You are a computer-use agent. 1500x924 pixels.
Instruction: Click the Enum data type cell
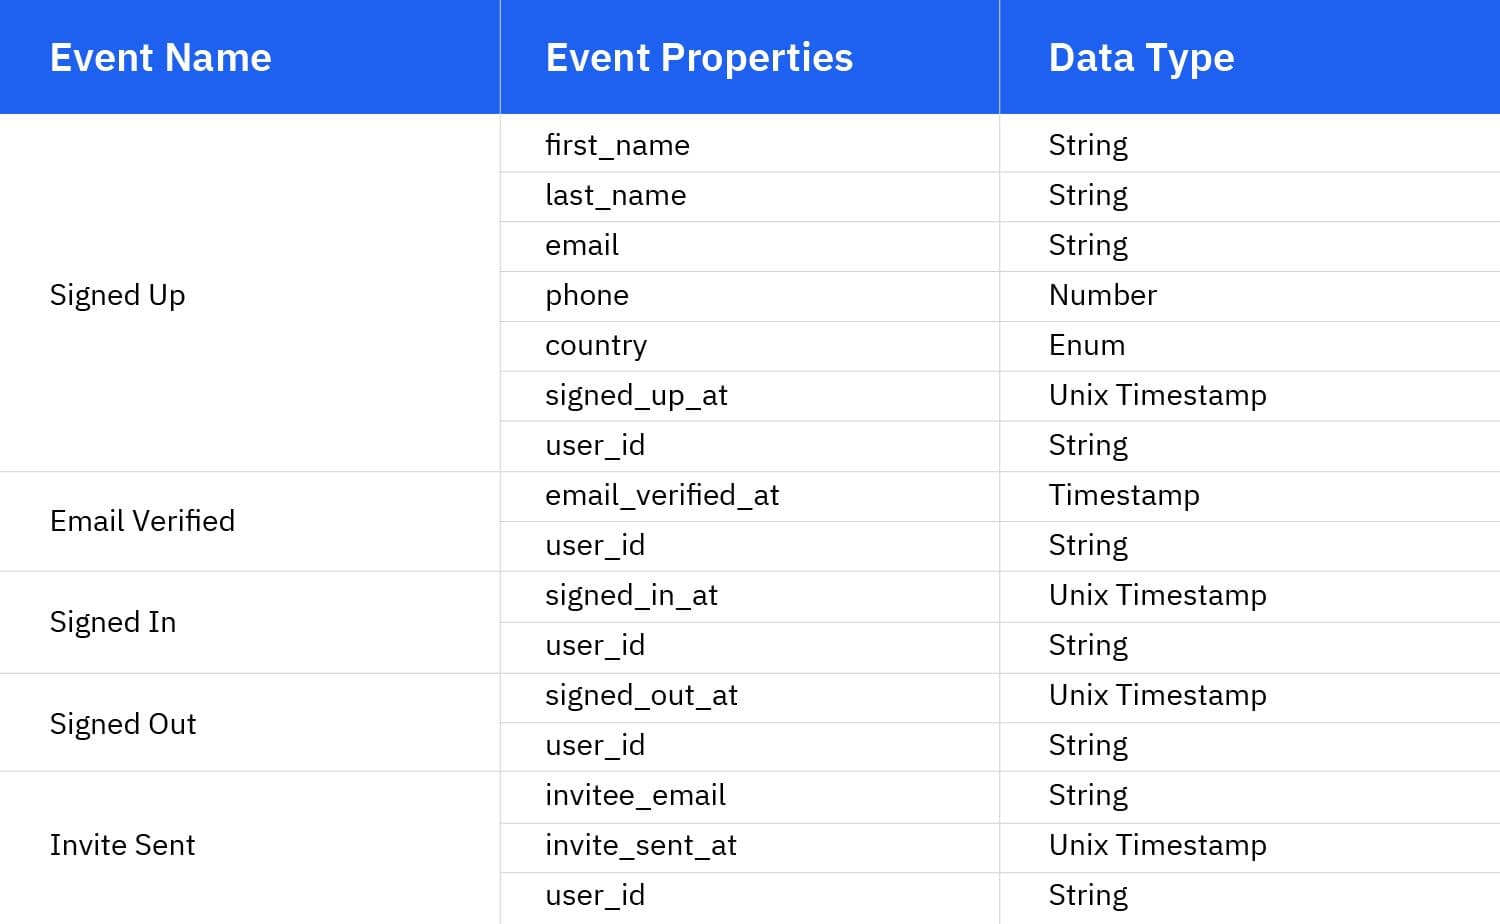pos(1086,345)
